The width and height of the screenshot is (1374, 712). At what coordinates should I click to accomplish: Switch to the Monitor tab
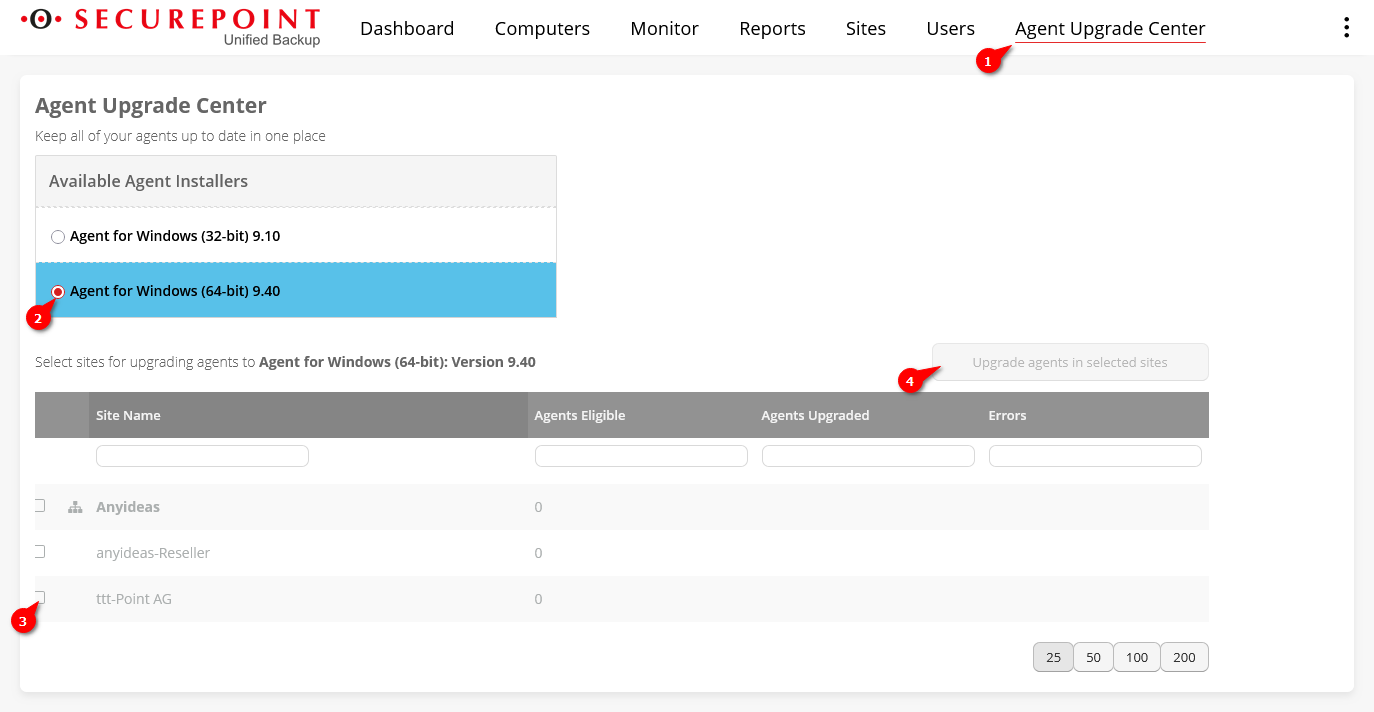pos(664,29)
